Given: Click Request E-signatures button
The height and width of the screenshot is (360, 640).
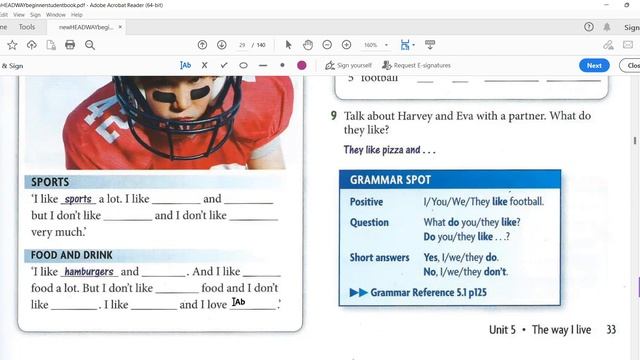Looking at the screenshot, I should coord(416,65).
